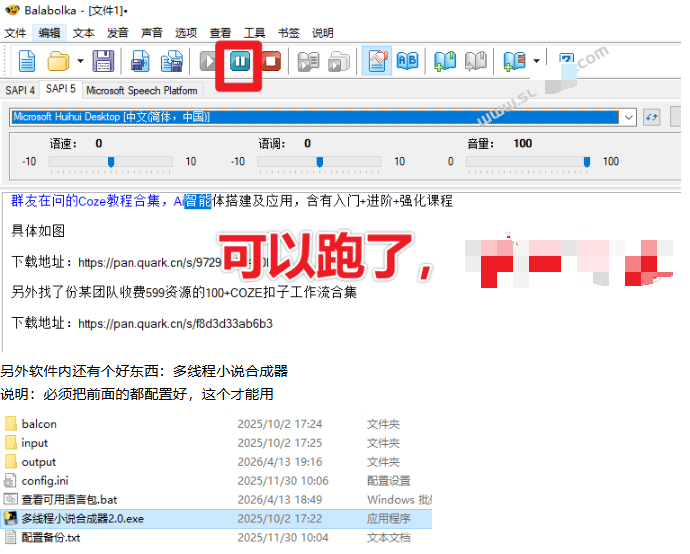690x554 pixels.
Task: Click the Save audio file icon
Action: point(140,61)
